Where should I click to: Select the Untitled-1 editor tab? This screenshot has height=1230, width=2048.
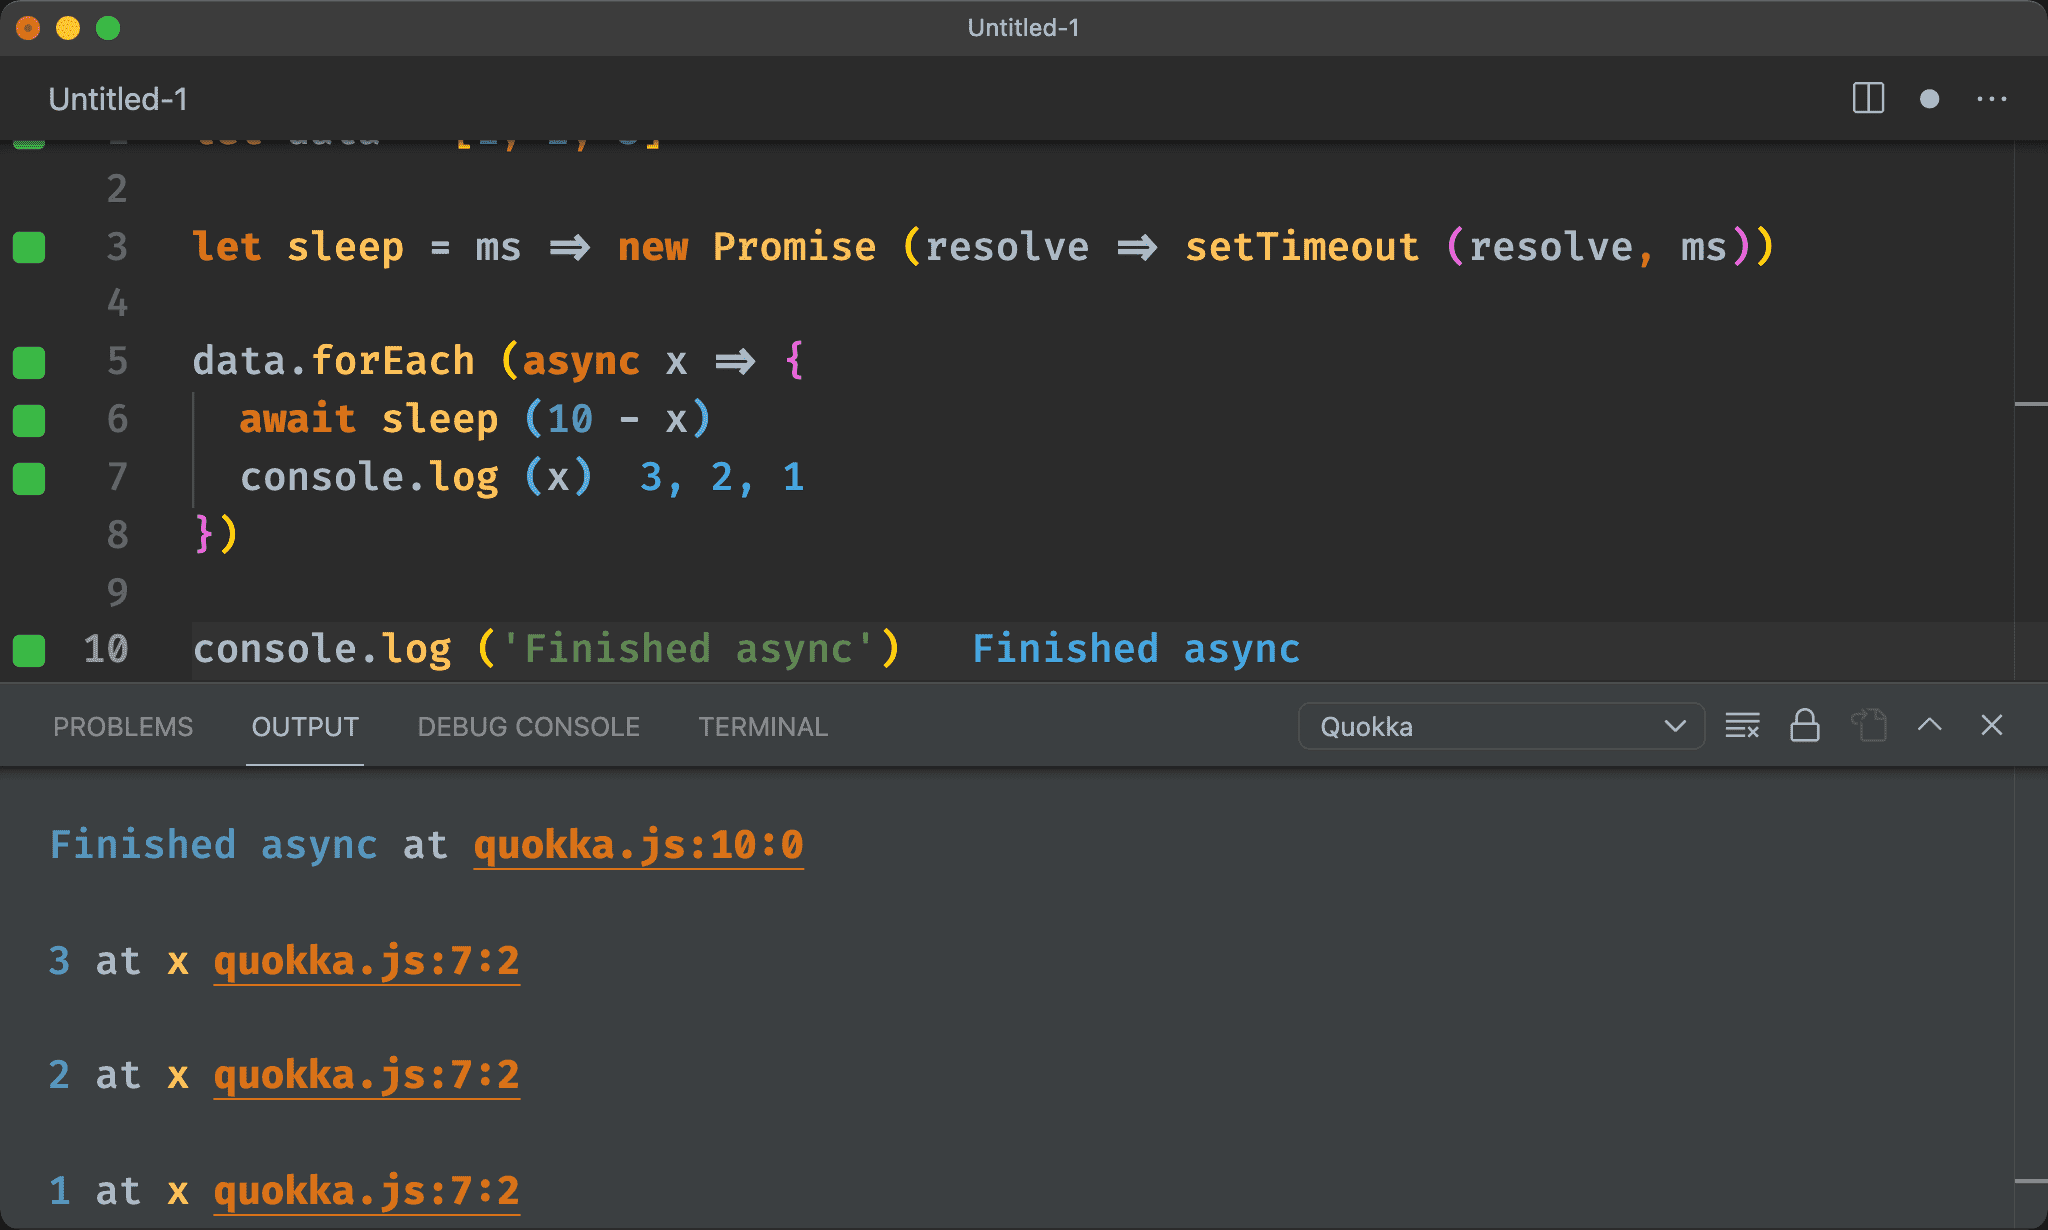118,99
